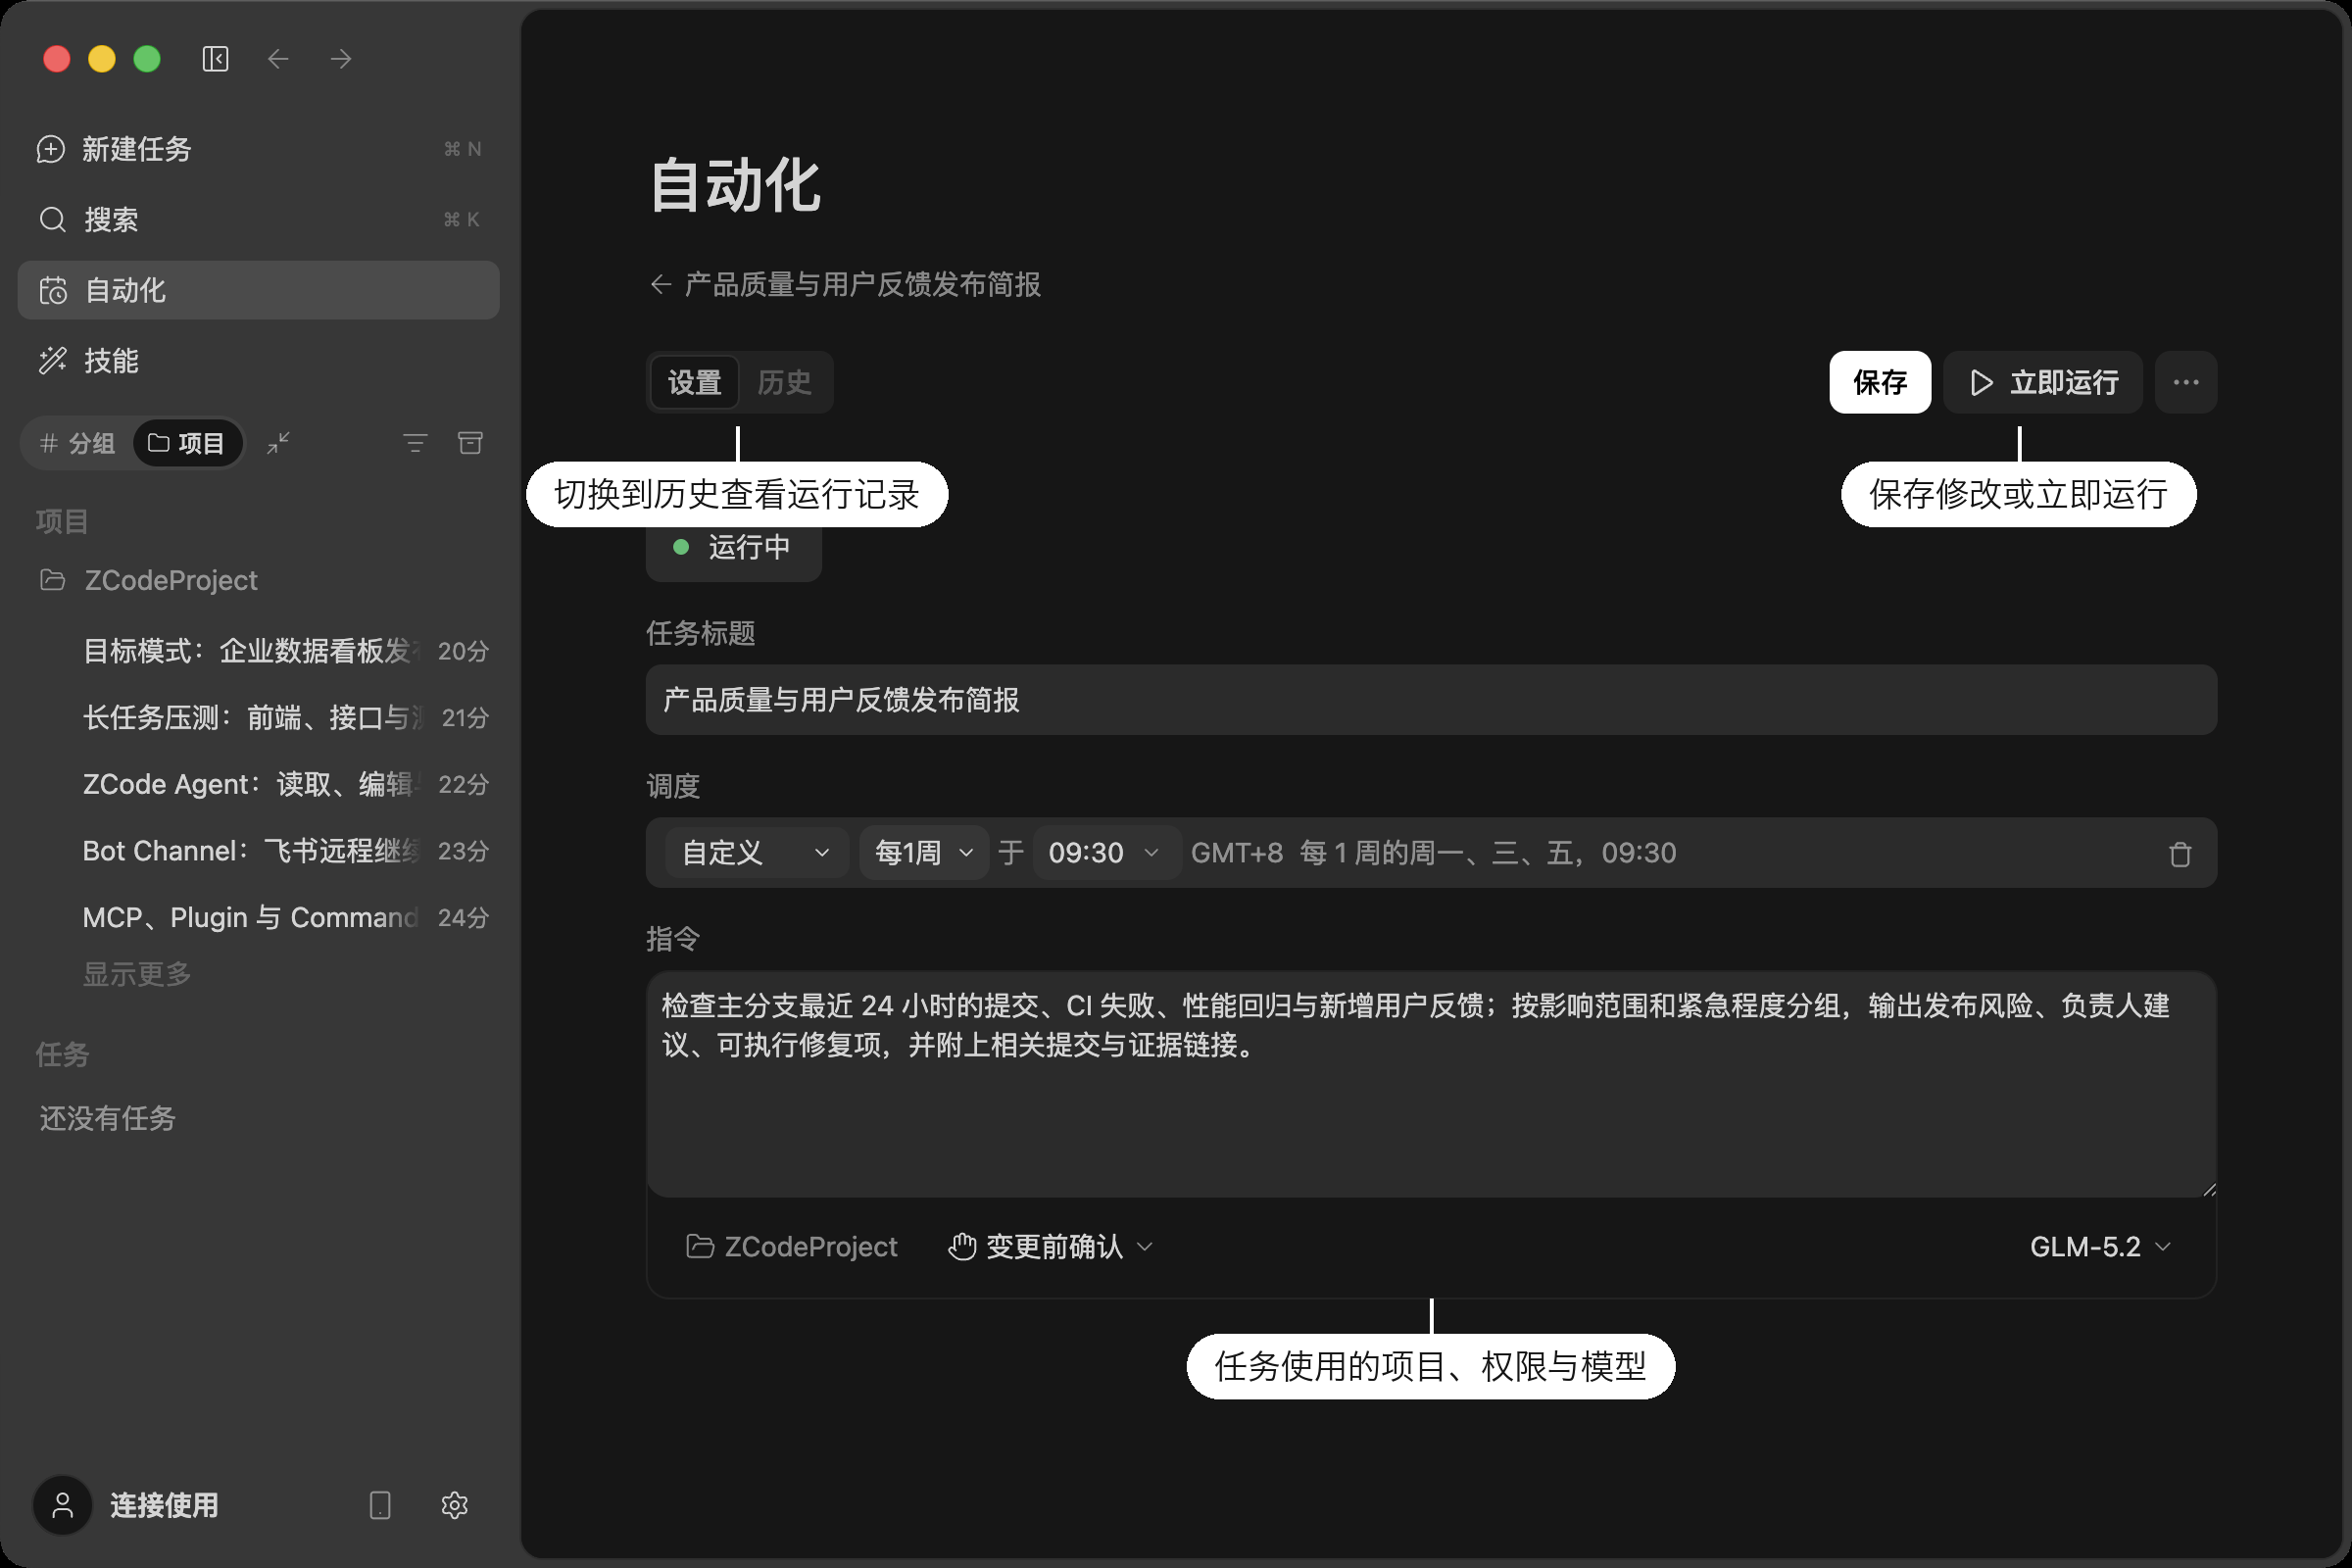Click the resize handle of 指令 box
The height and width of the screenshot is (1568, 2352).
click(2208, 1188)
